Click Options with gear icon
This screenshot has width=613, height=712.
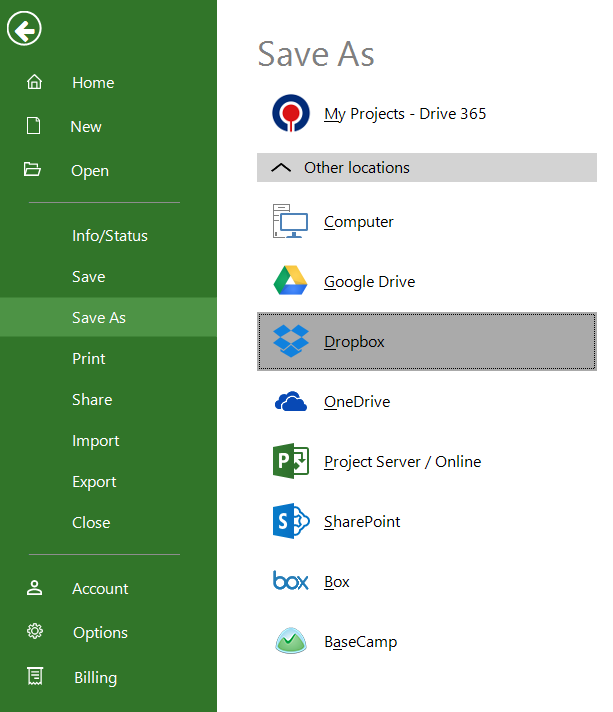coord(99,633)
